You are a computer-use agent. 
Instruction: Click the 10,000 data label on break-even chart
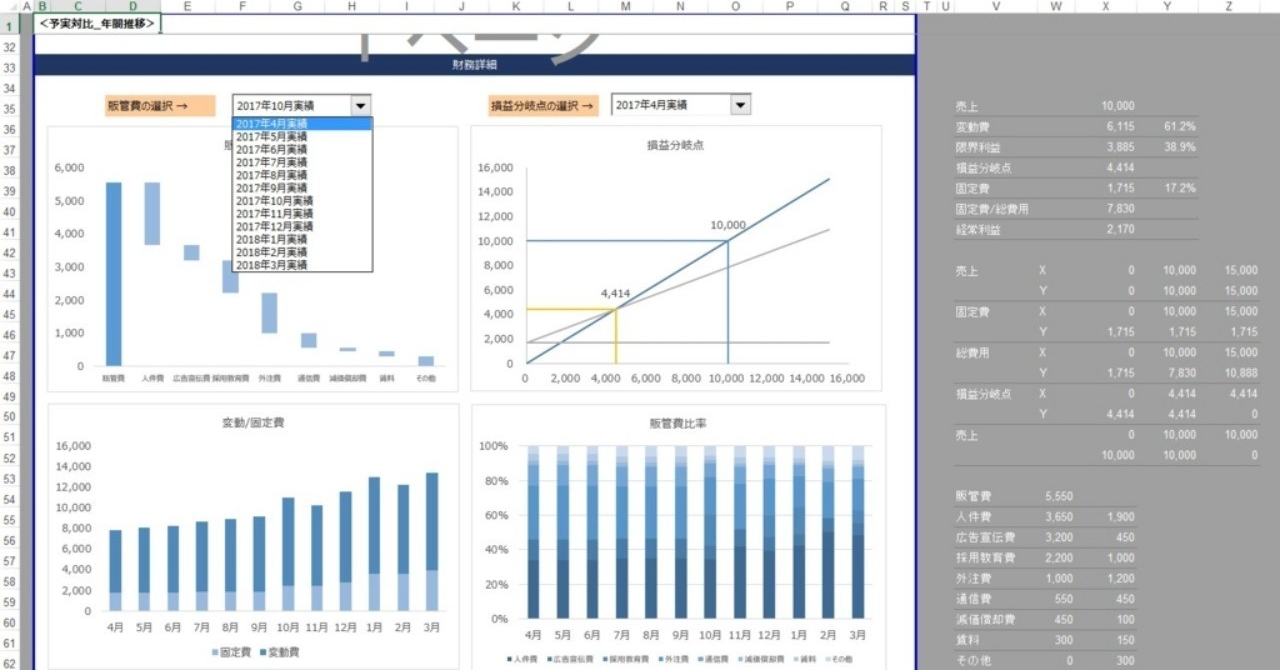[728, 225]
